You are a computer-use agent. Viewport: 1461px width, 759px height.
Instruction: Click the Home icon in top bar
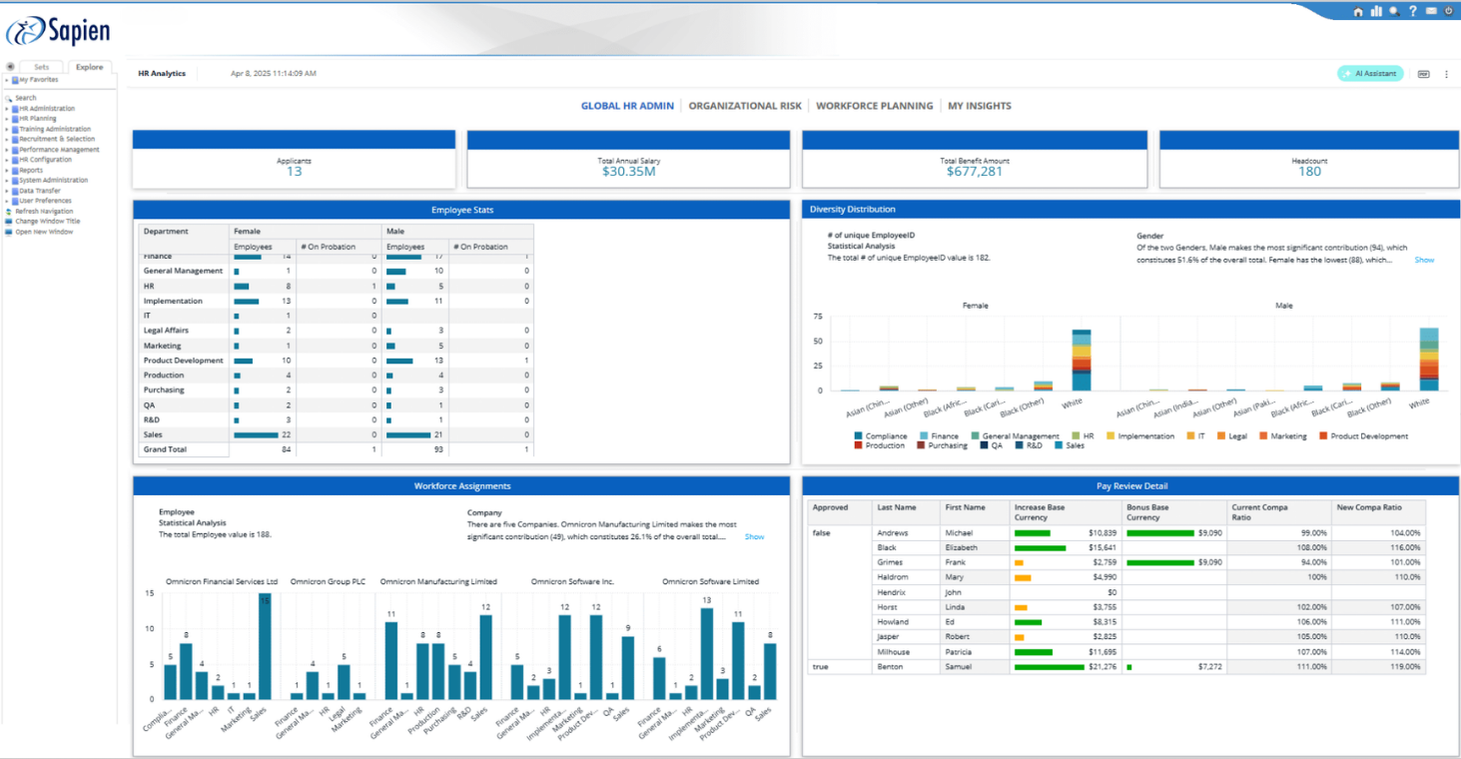(1357, 11)
